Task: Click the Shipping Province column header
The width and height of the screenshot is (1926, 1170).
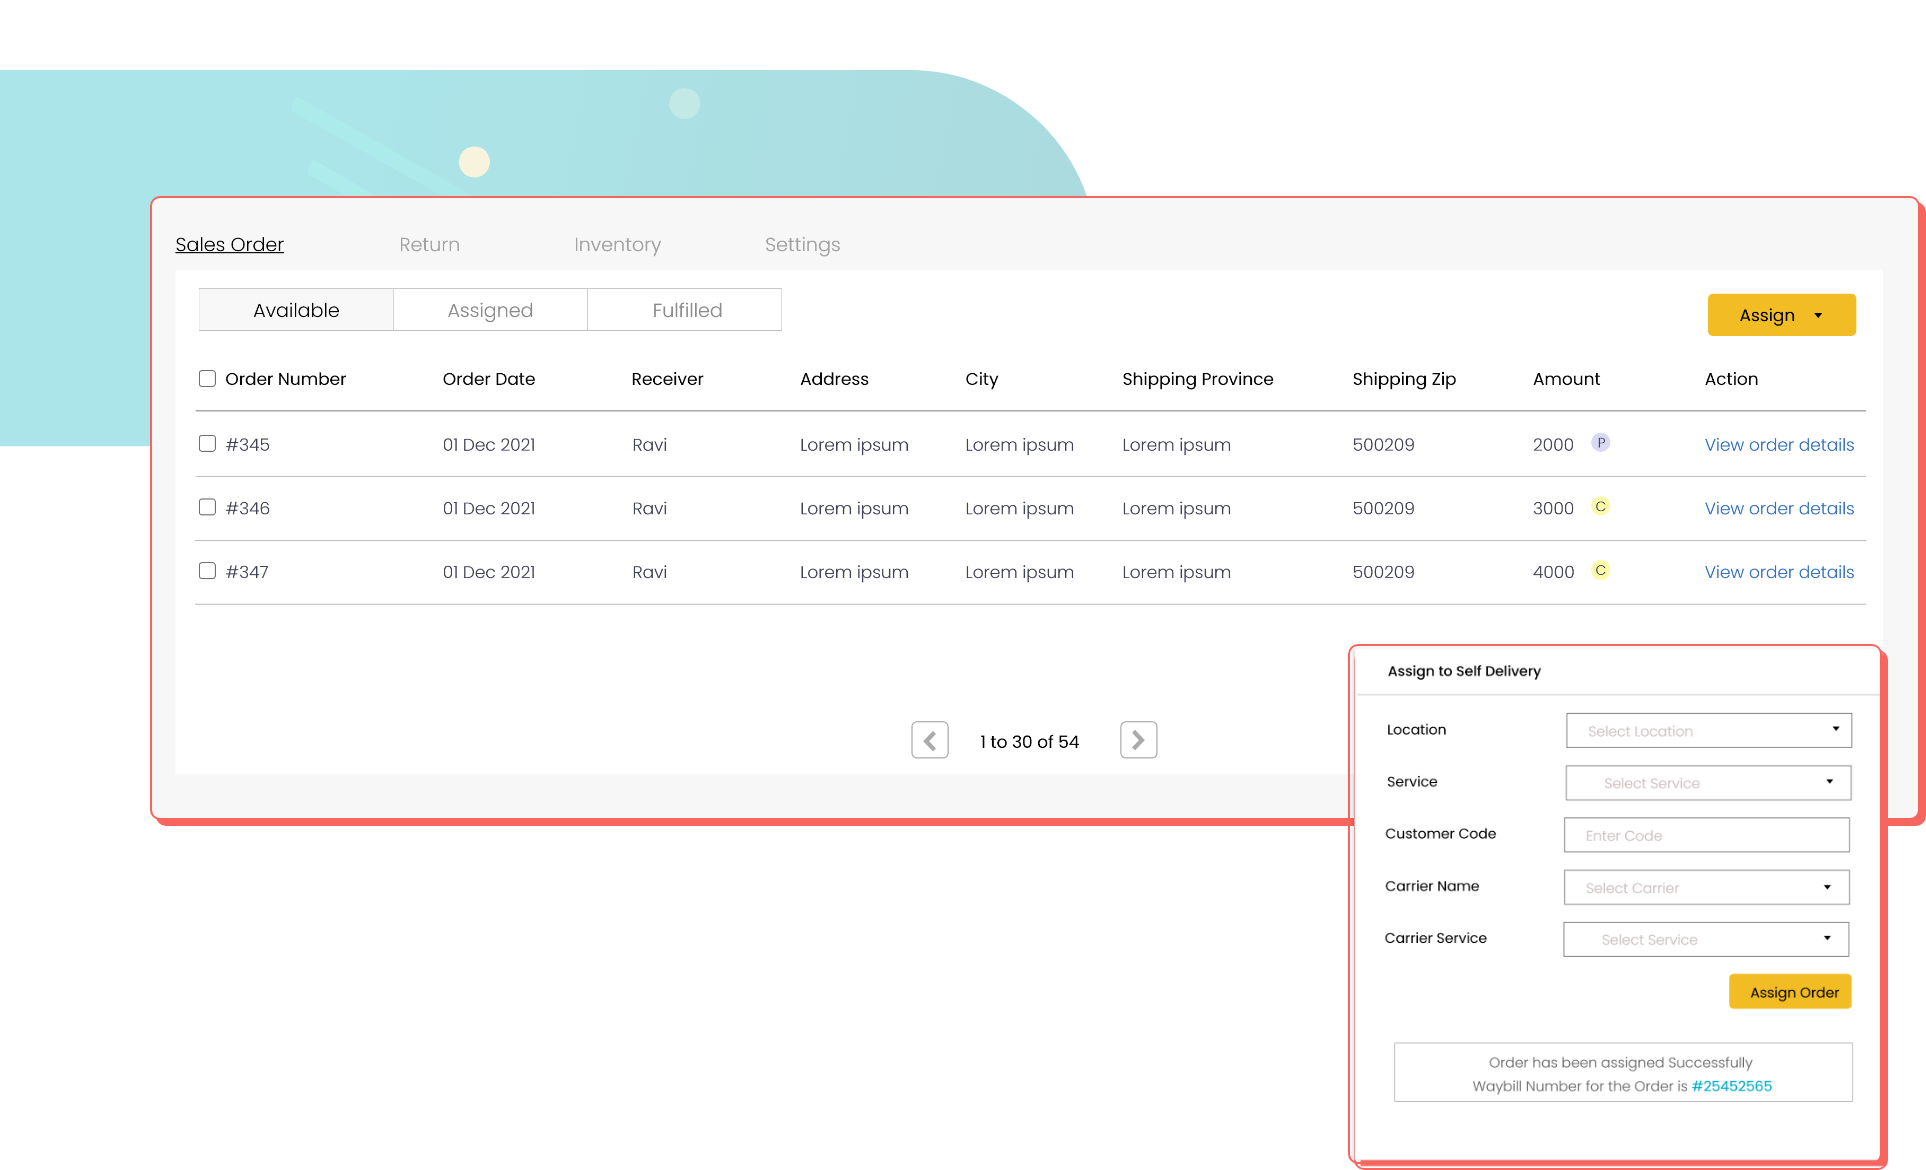Action: pos(1197,379)
